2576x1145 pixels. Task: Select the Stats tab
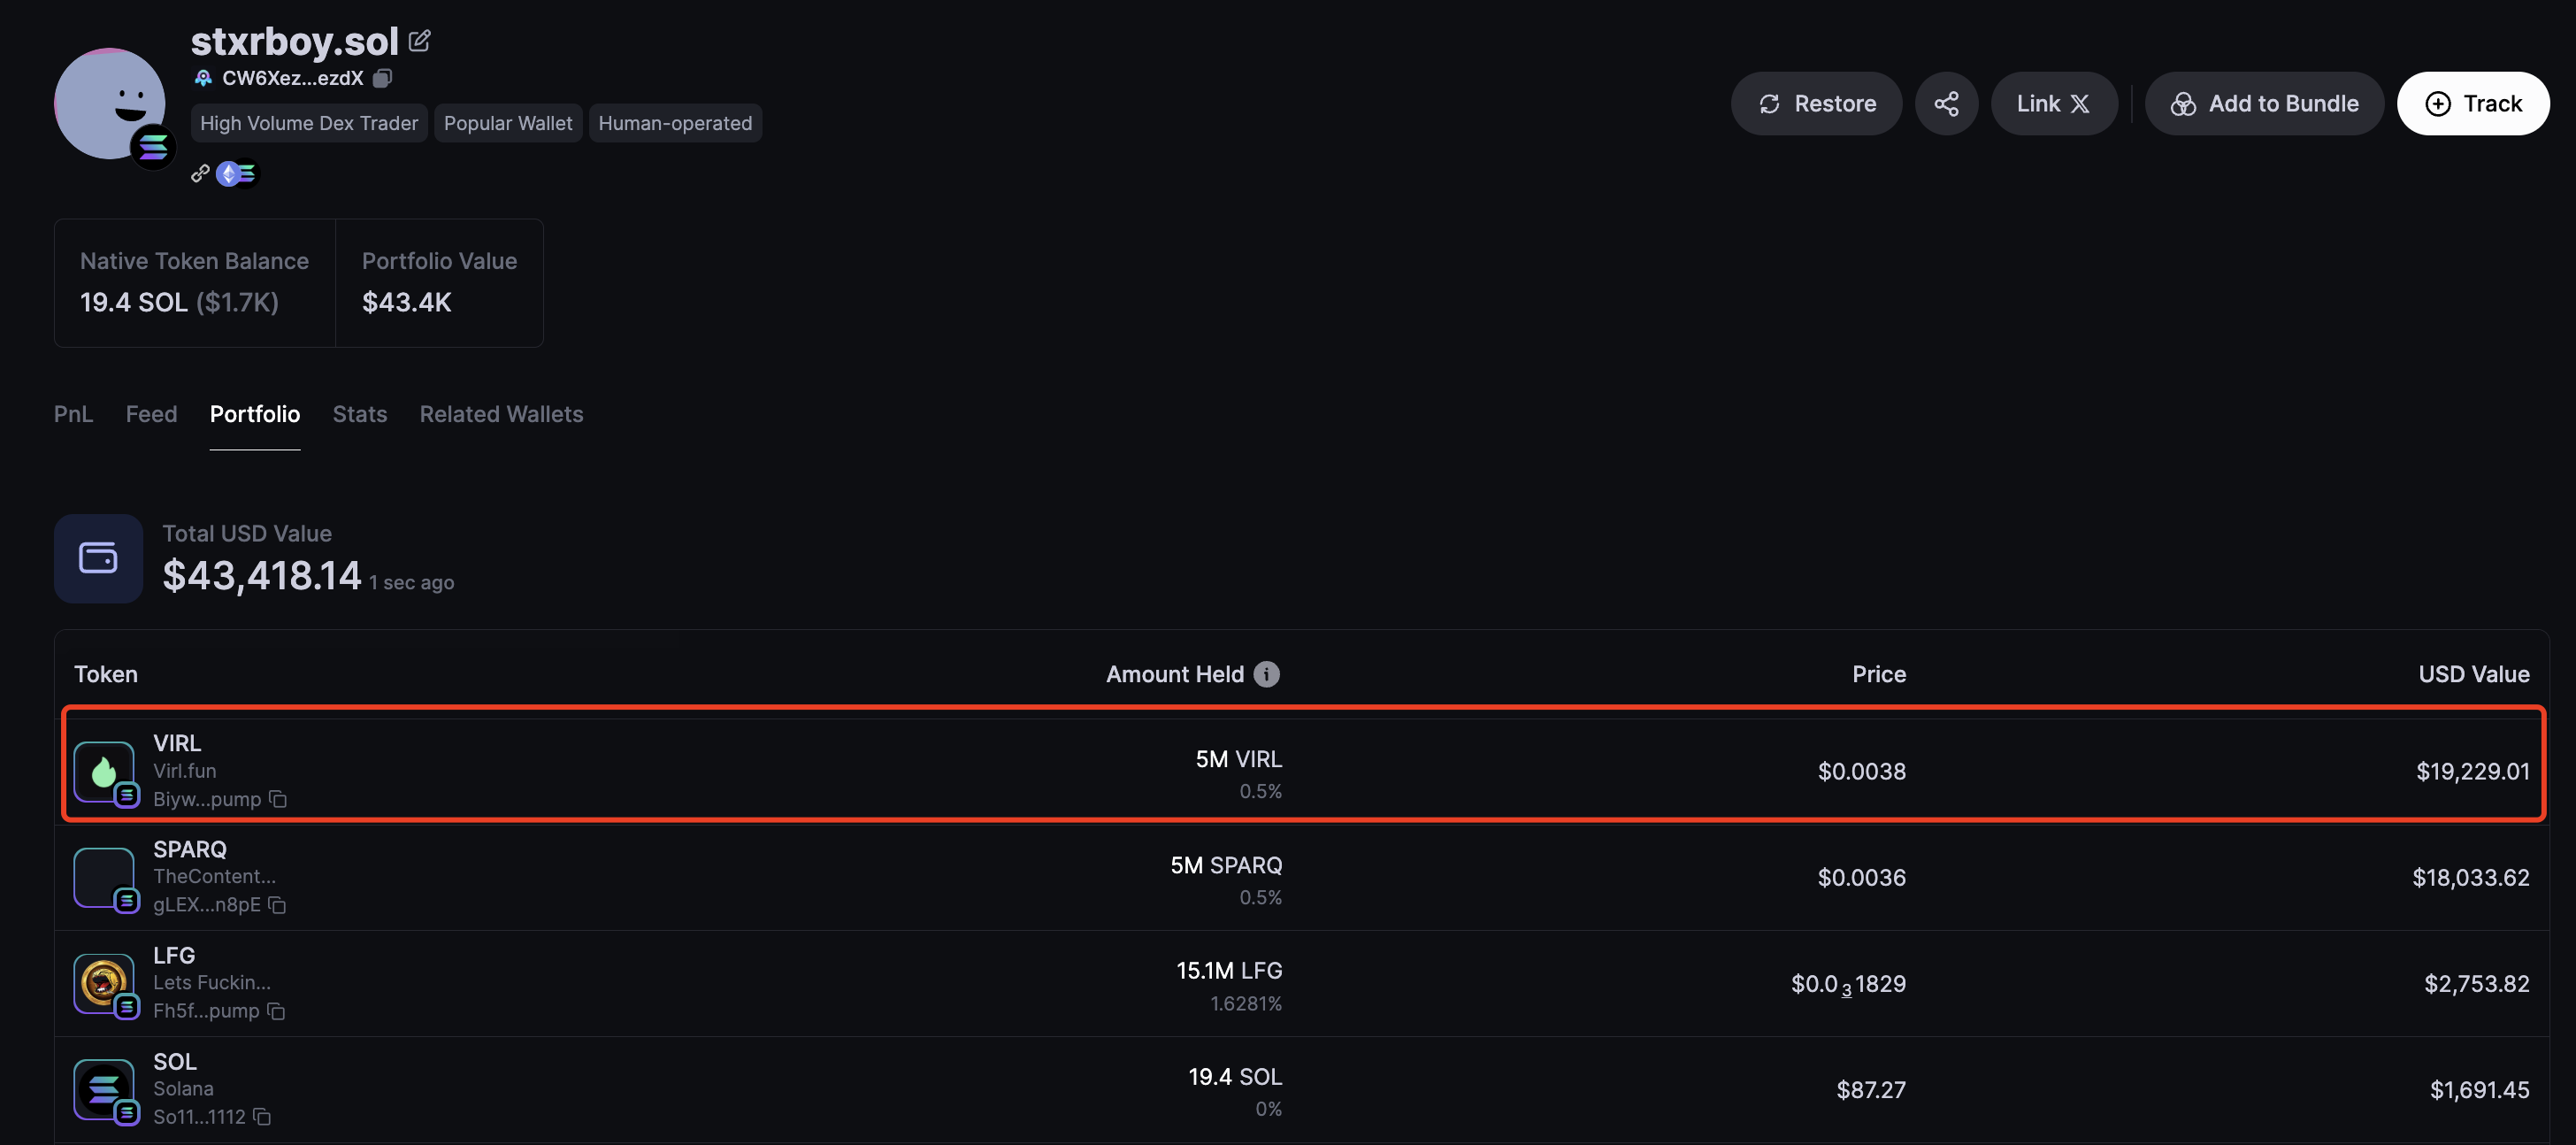coord(360,414)
